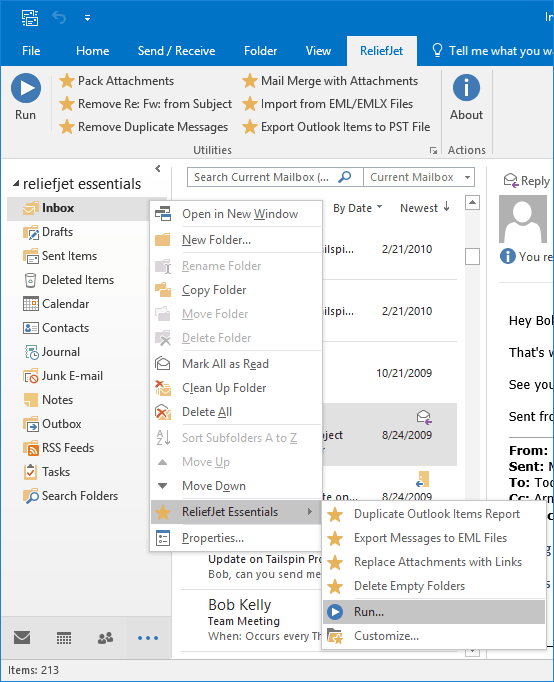Select the Inbox folder

(x=78, y=208)
